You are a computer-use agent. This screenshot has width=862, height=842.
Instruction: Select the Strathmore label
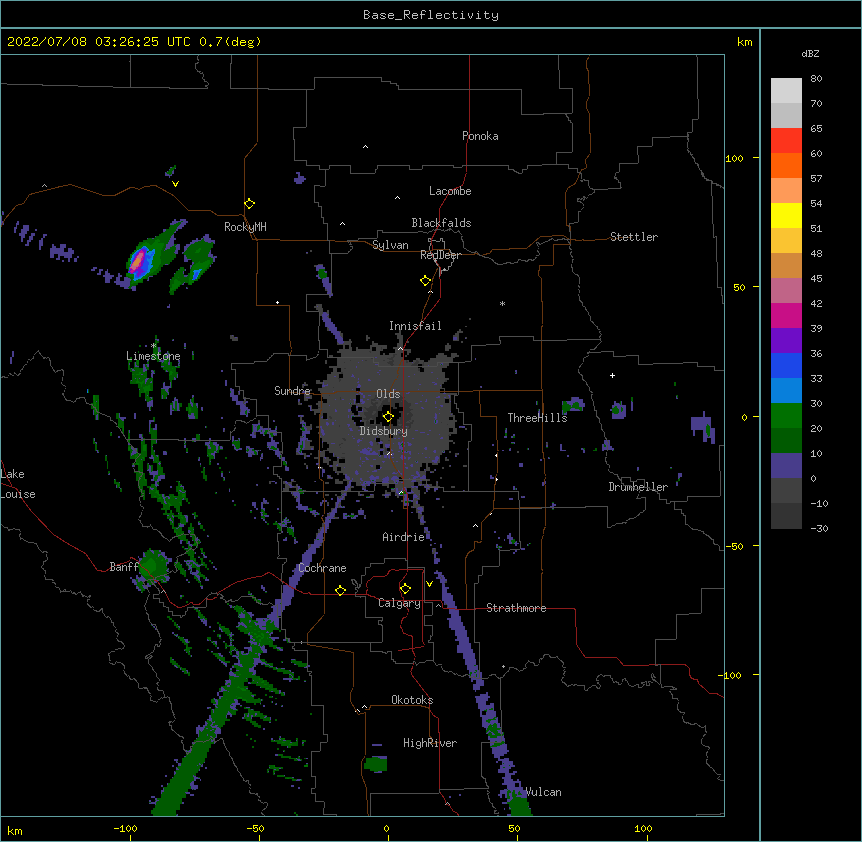pos(516,608)
